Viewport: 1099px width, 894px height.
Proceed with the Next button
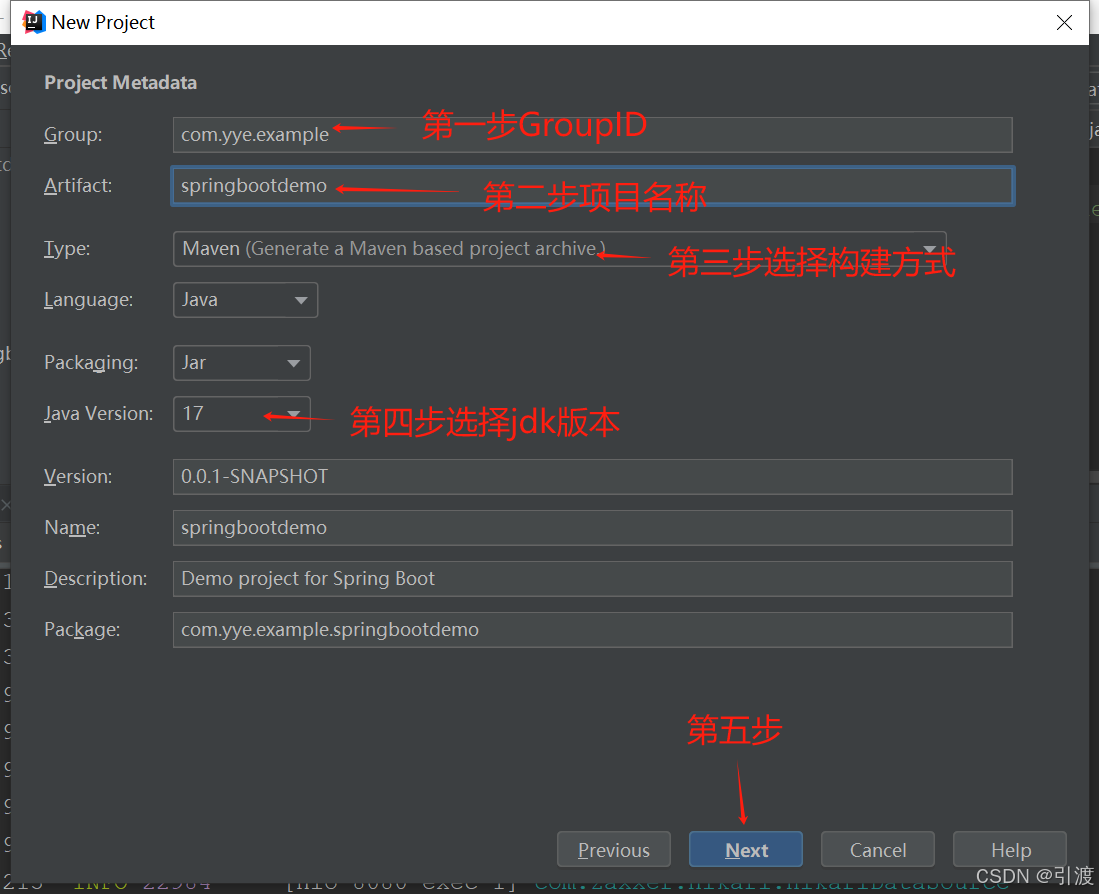[x=746, y=849]
